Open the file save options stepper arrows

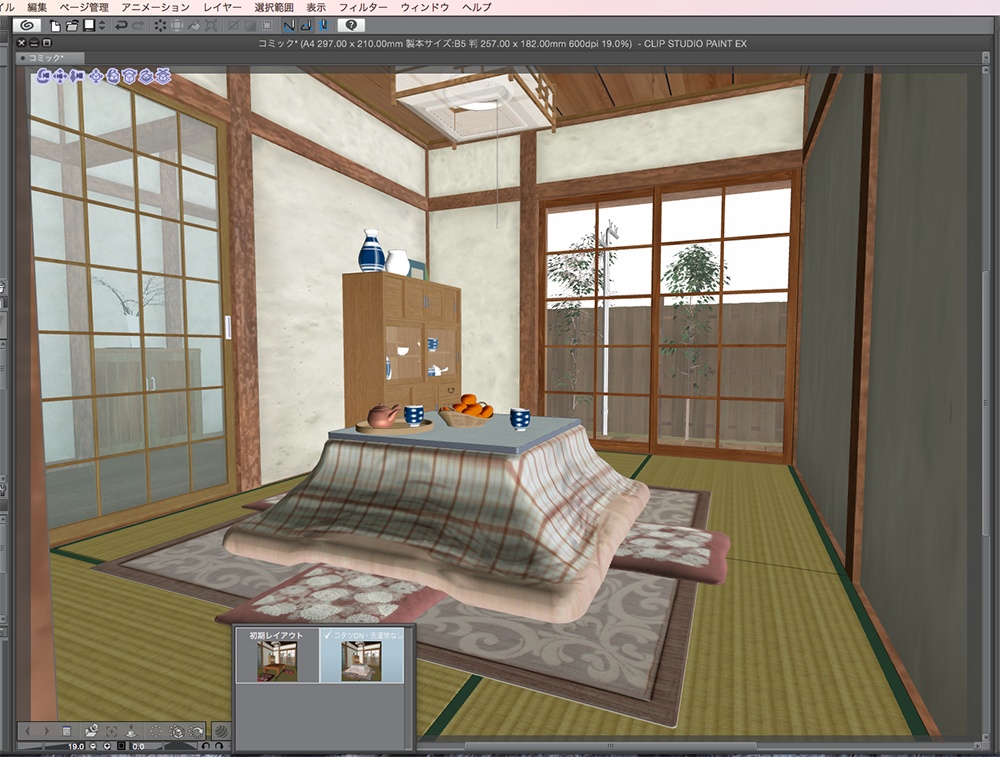pyautogui.click(x=100, y=25)
